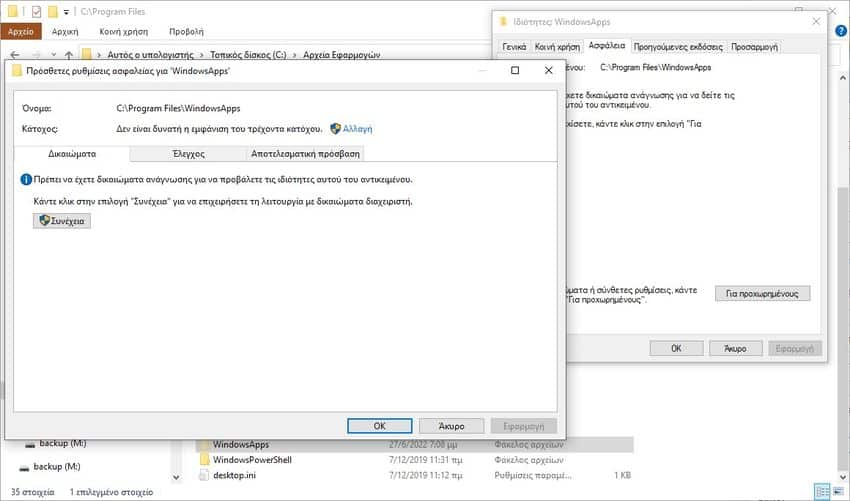Open the Αρχική ribbon tab

click(65, 31)
